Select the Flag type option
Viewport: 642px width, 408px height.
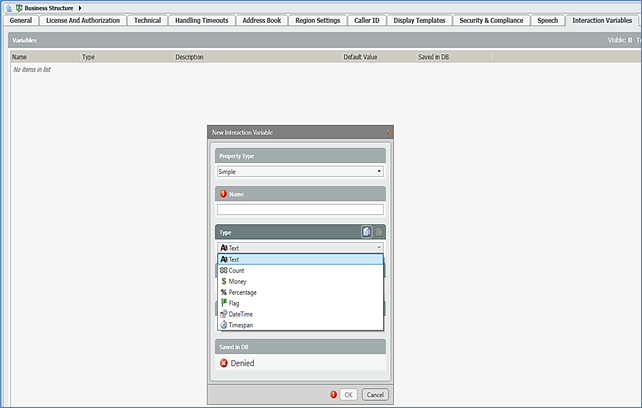(x=233, y=303)
